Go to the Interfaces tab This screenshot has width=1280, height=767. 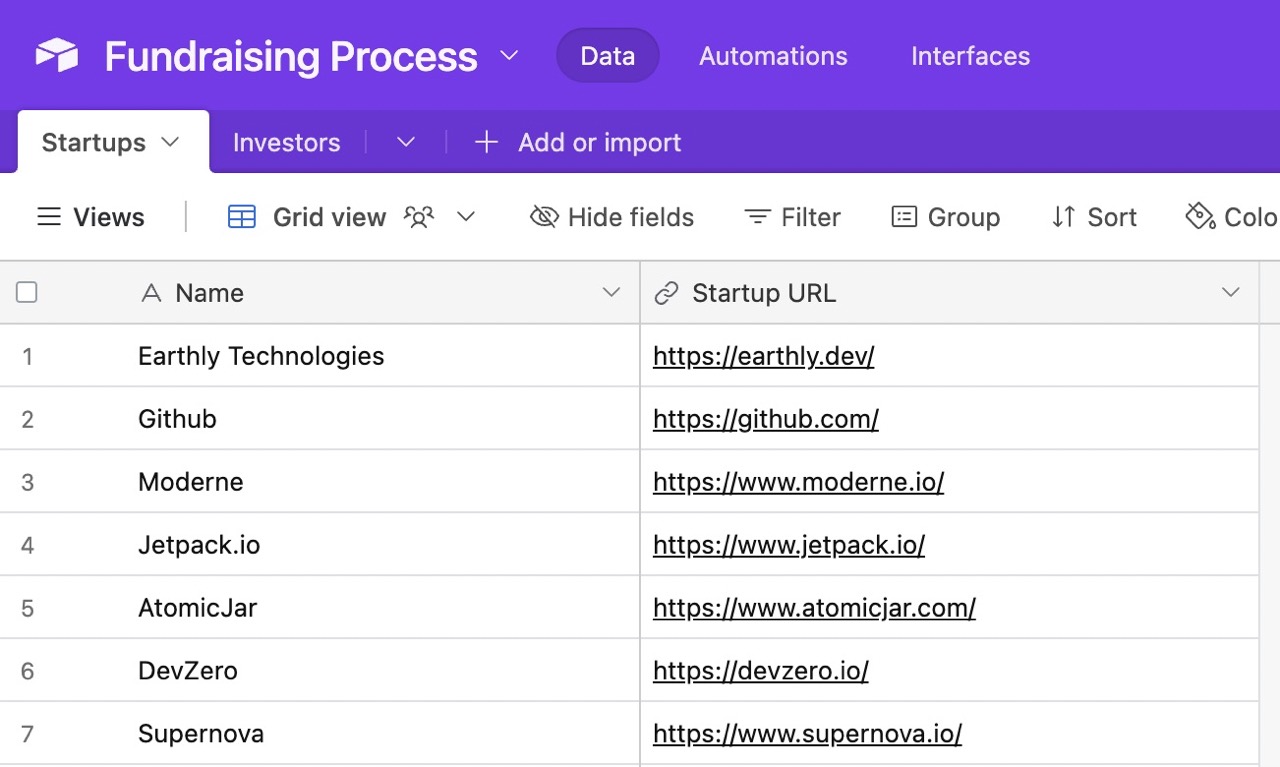[x=970, y=56]
